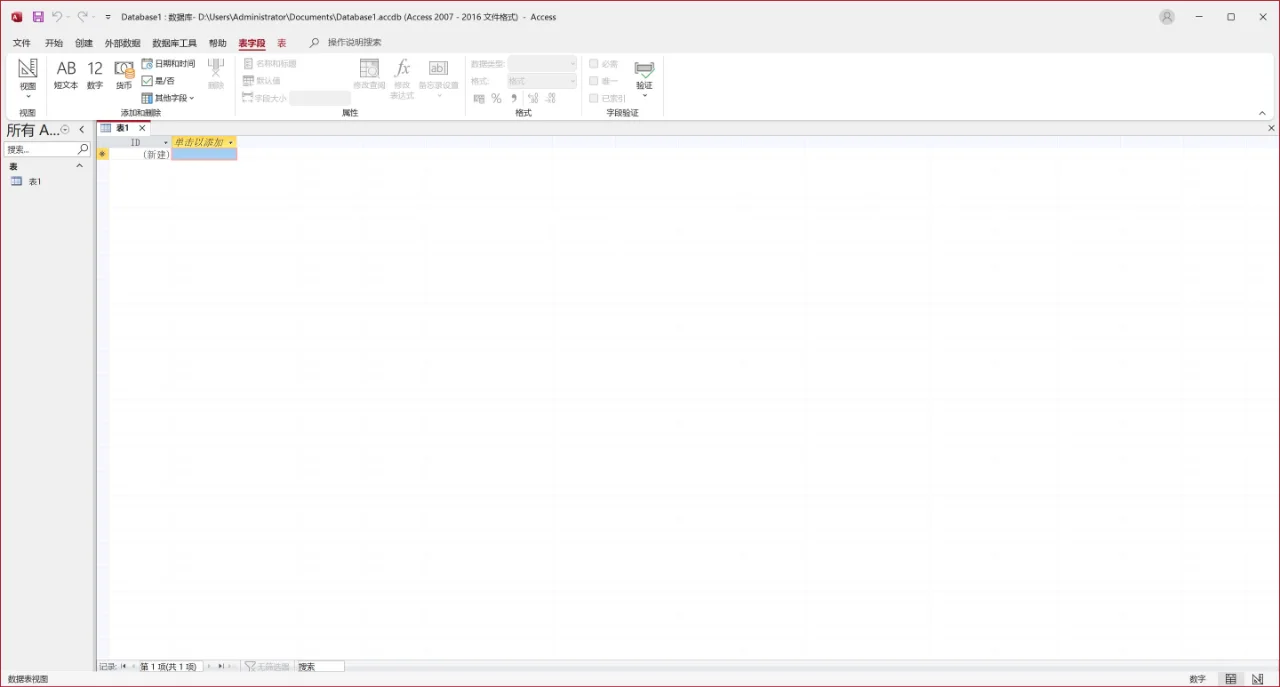Open the 视图 (Views) dropdown arrow
The image size is (1280, 687).
(x=27, y=95)
